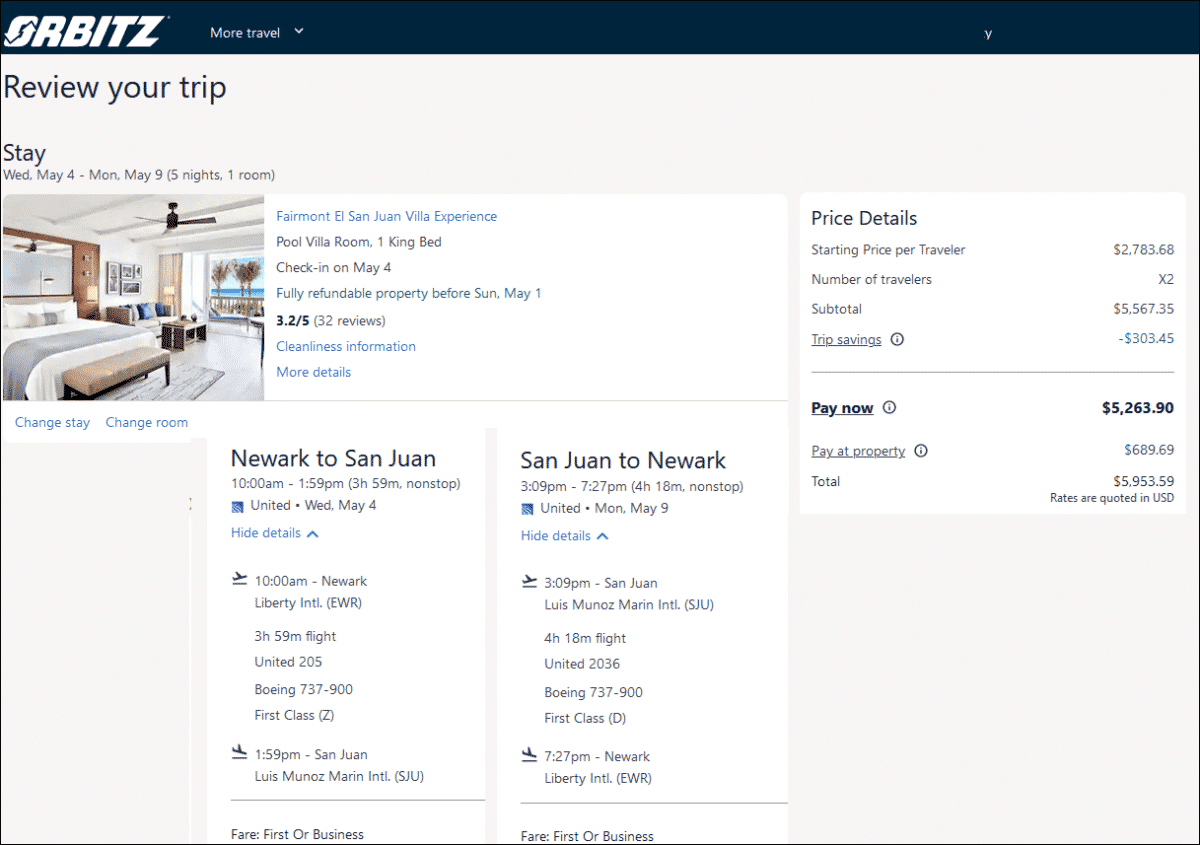Image resolution: width=1200 pixels, height=845 pixels.
Task: Click arrival plane icon at 1:59pm San Juan
Action: 239,751
